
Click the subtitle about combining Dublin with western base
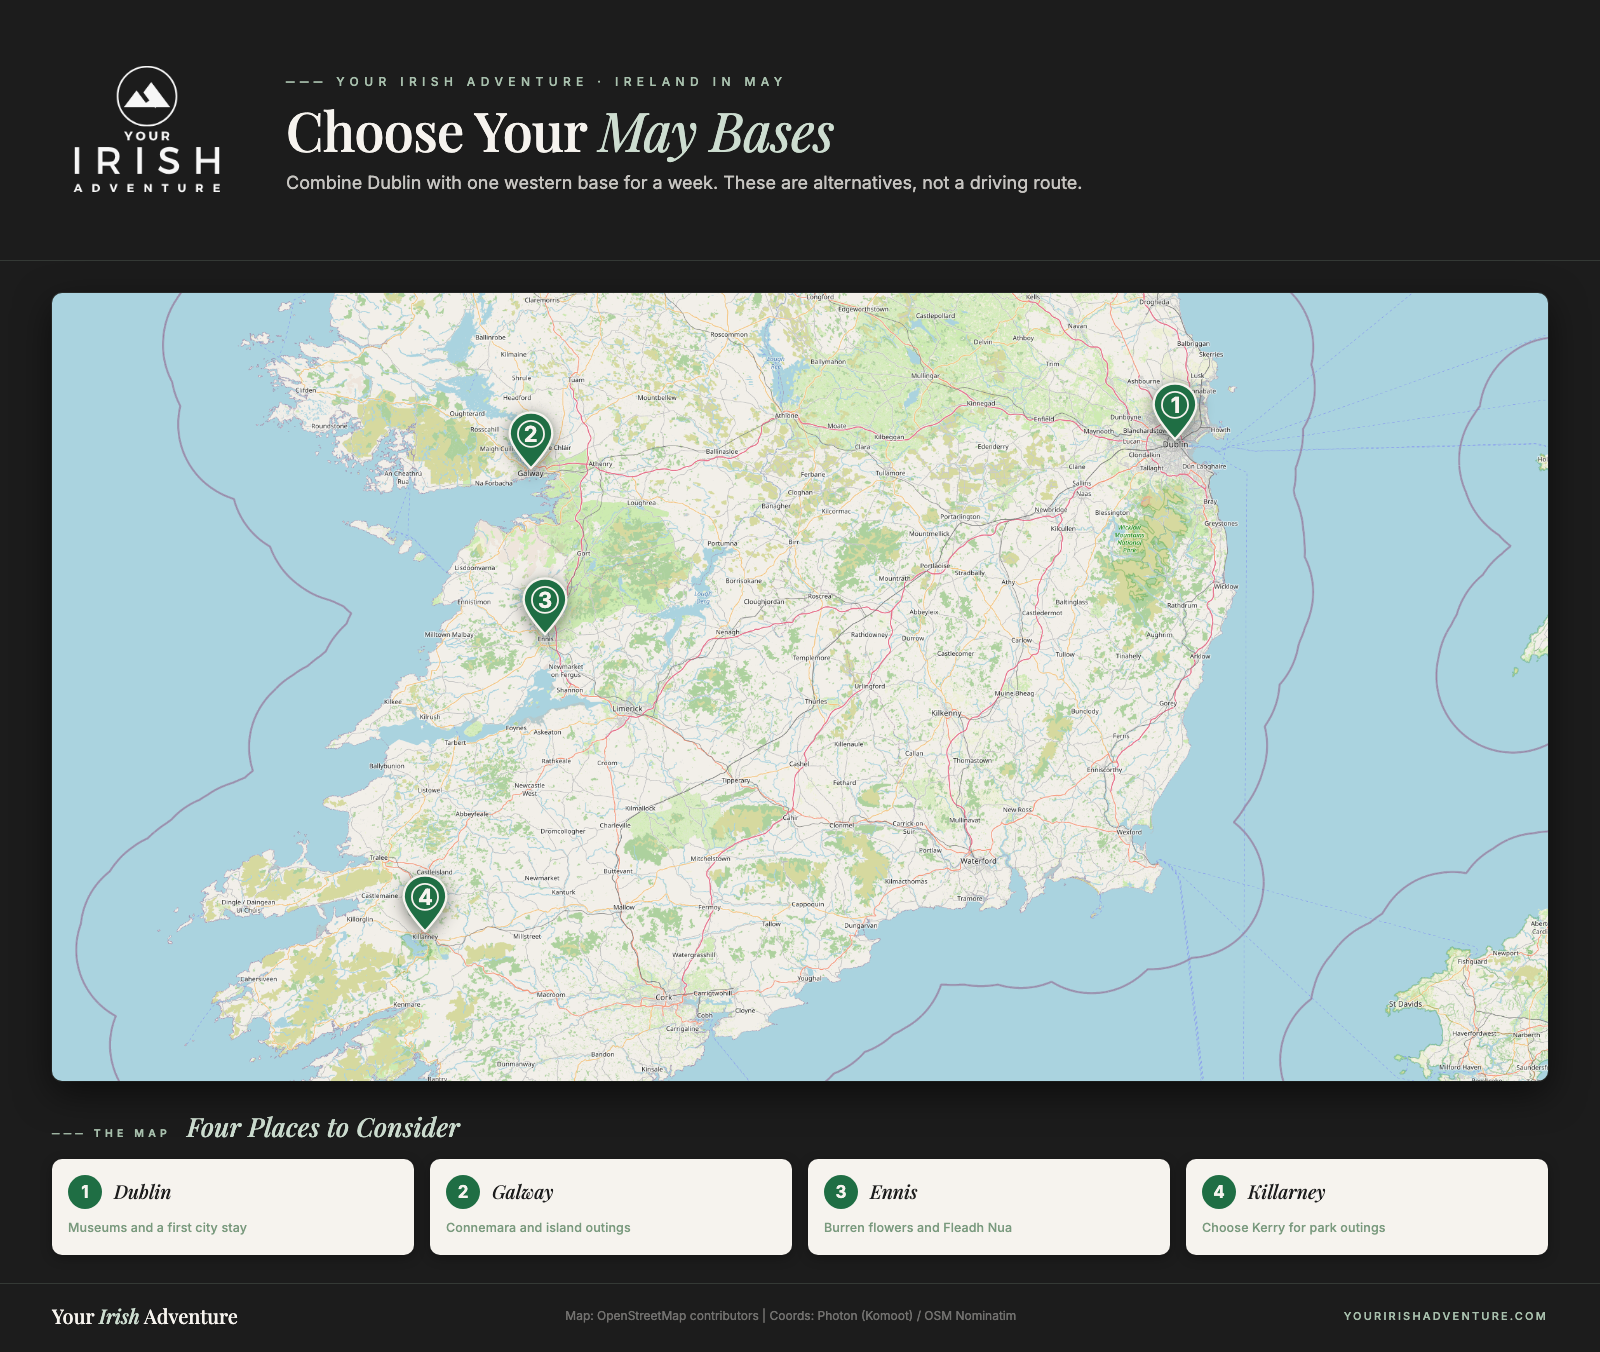coord(684,183)
